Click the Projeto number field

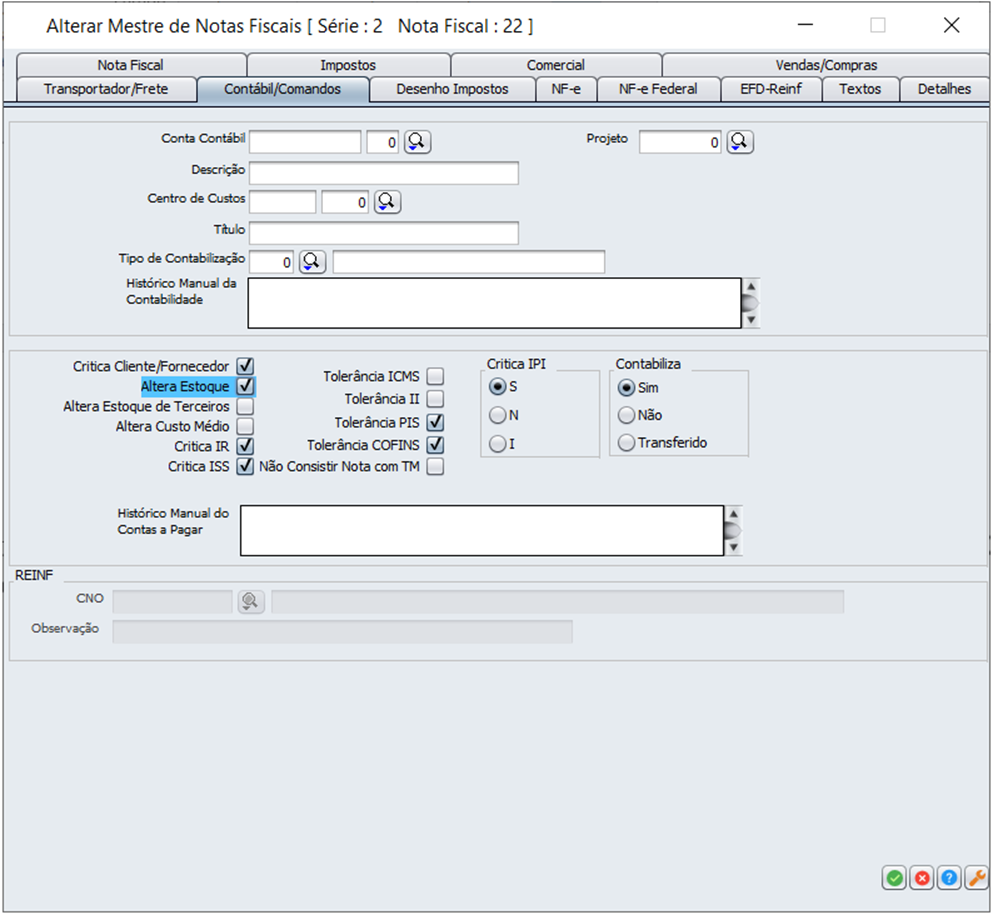tap(680, 142)
